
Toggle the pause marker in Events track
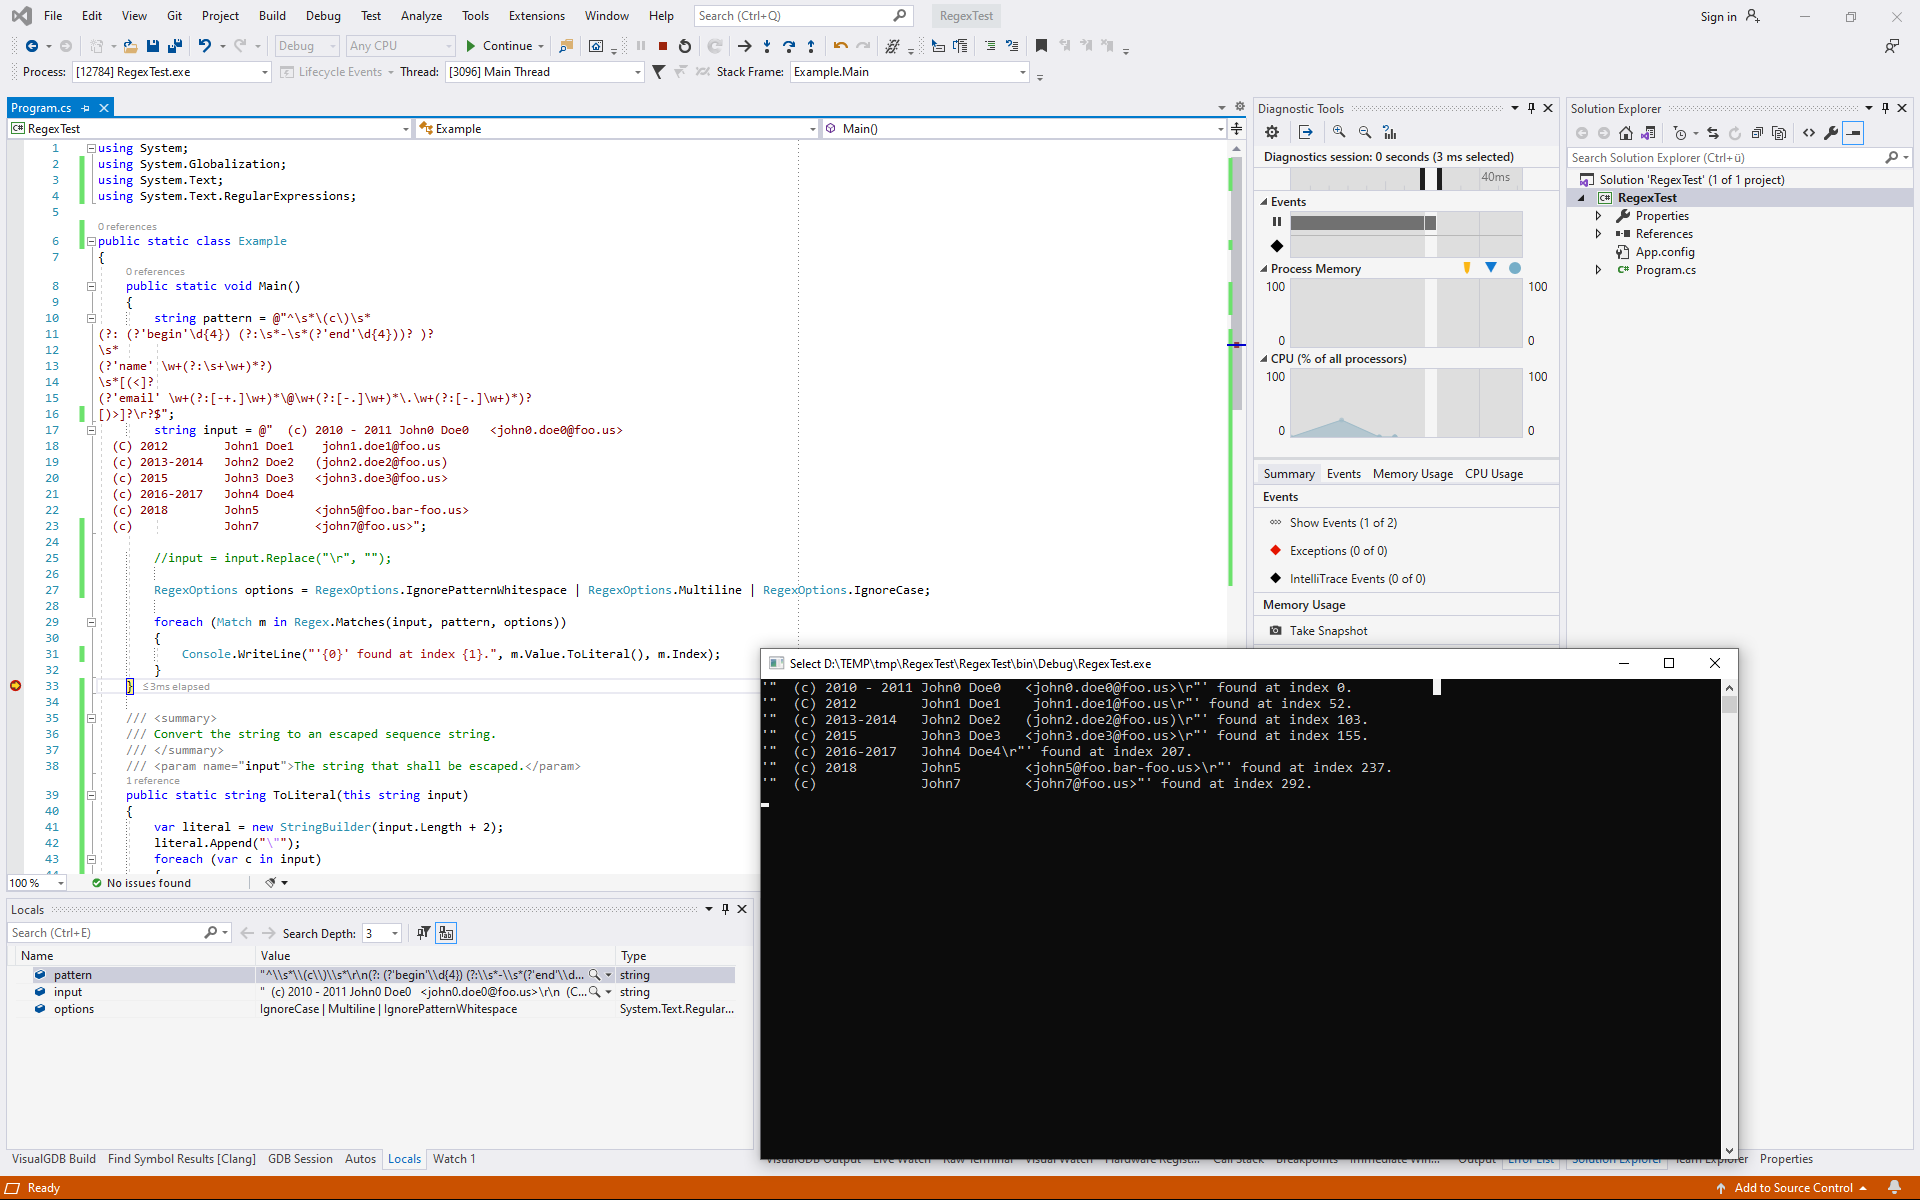(x=1277, y=222)
